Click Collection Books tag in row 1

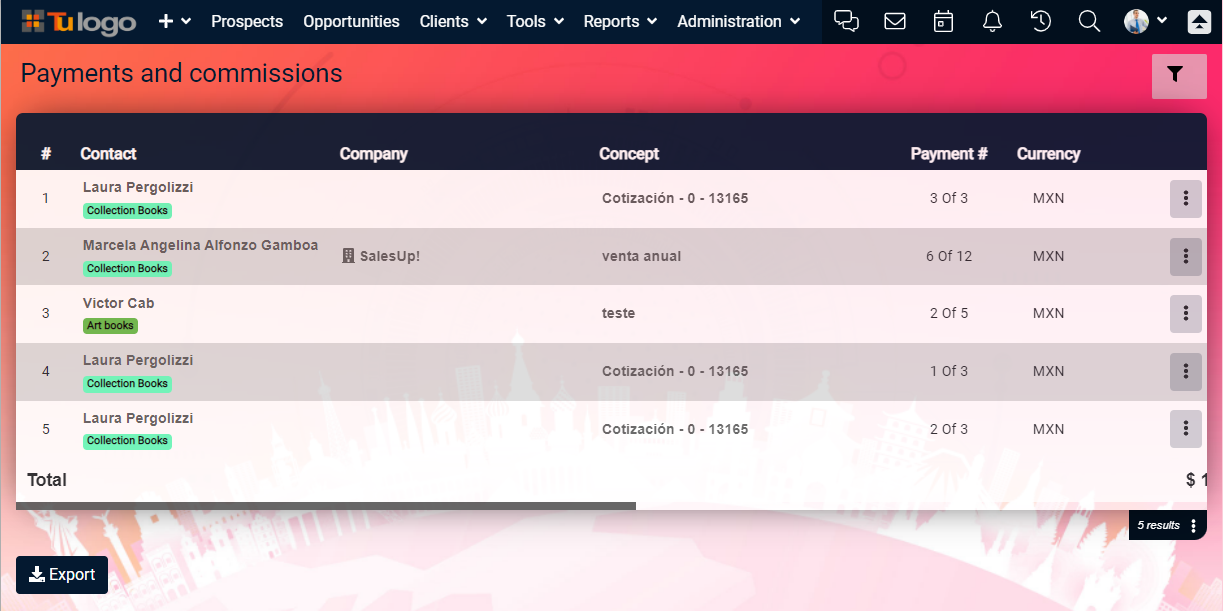(127, 211)
